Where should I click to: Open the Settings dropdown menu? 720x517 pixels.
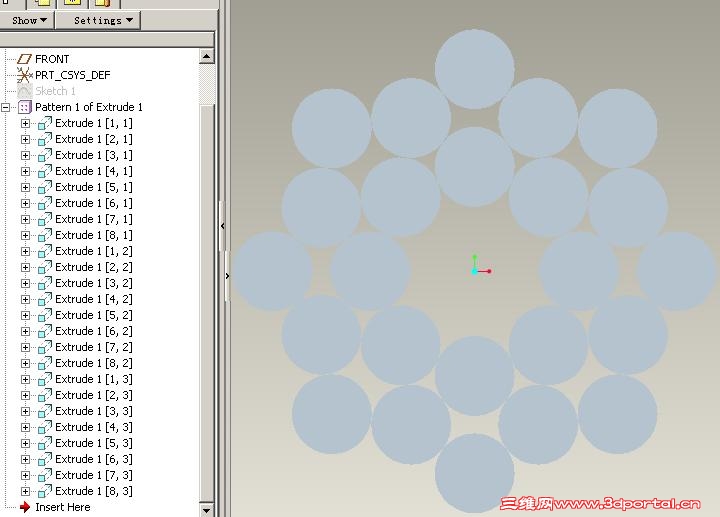coord(98,21)
